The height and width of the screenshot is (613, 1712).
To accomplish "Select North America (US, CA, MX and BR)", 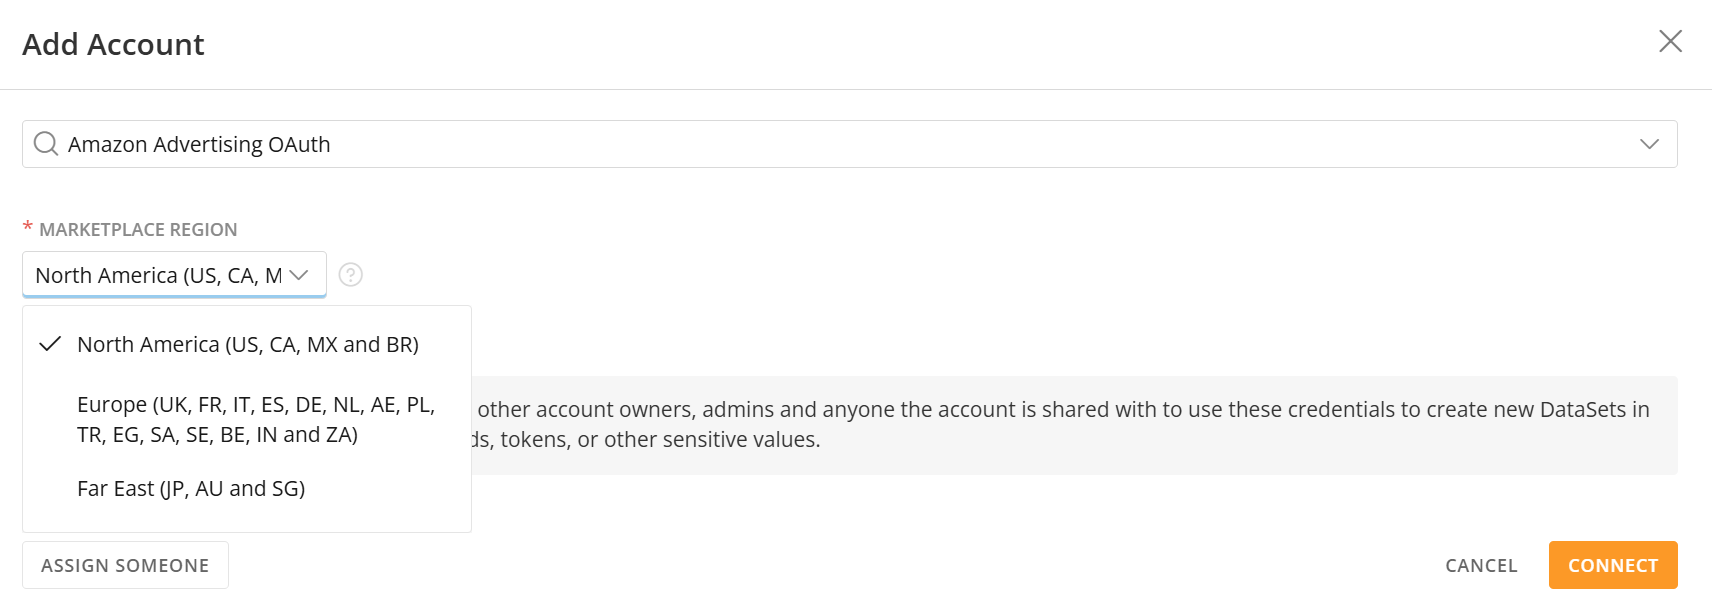I will coord(248,345).
